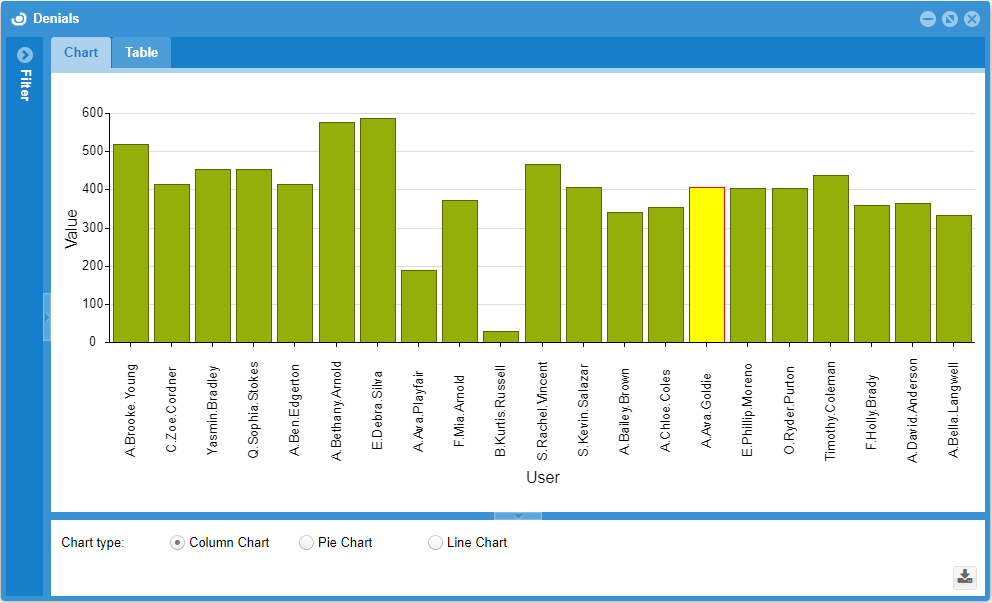Select Pie Chart radio button
Screen dimensions: 992x603
pos(307,542)
